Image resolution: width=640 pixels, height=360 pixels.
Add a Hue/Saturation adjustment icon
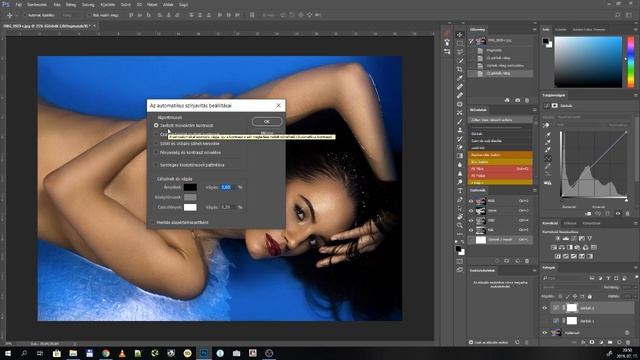554,247
